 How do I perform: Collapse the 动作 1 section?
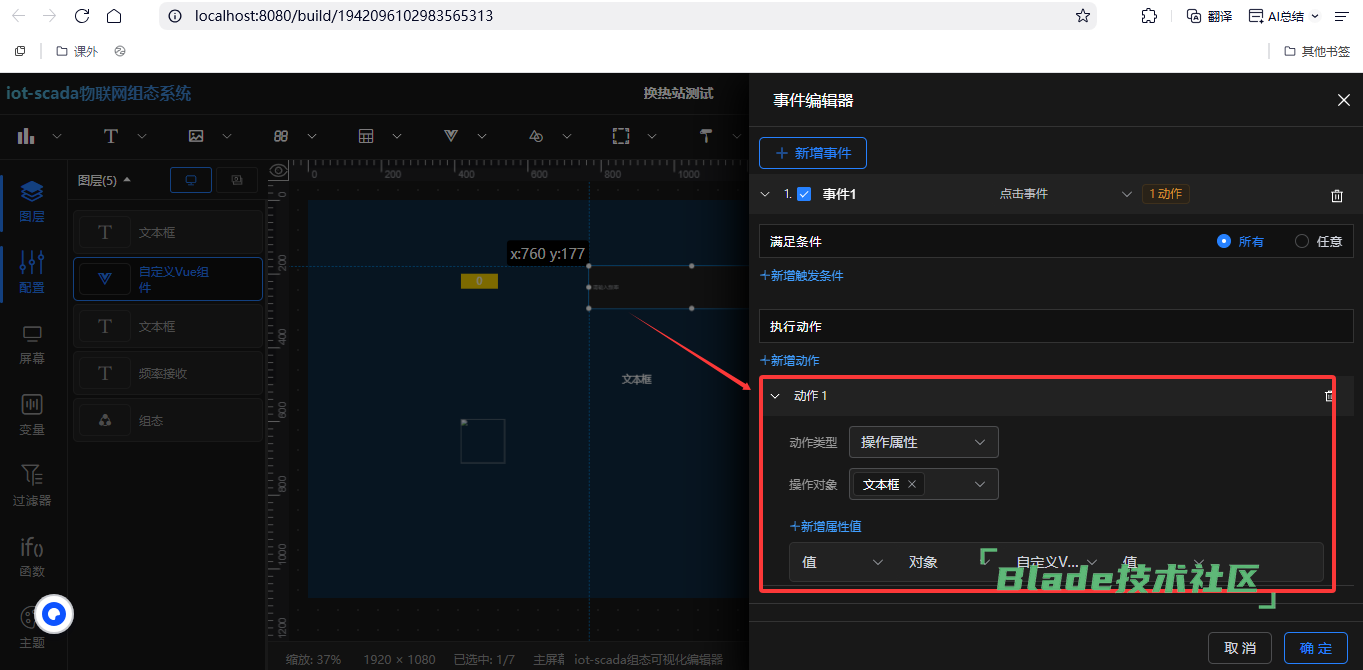pyautogui.click(x=774, y=396)
